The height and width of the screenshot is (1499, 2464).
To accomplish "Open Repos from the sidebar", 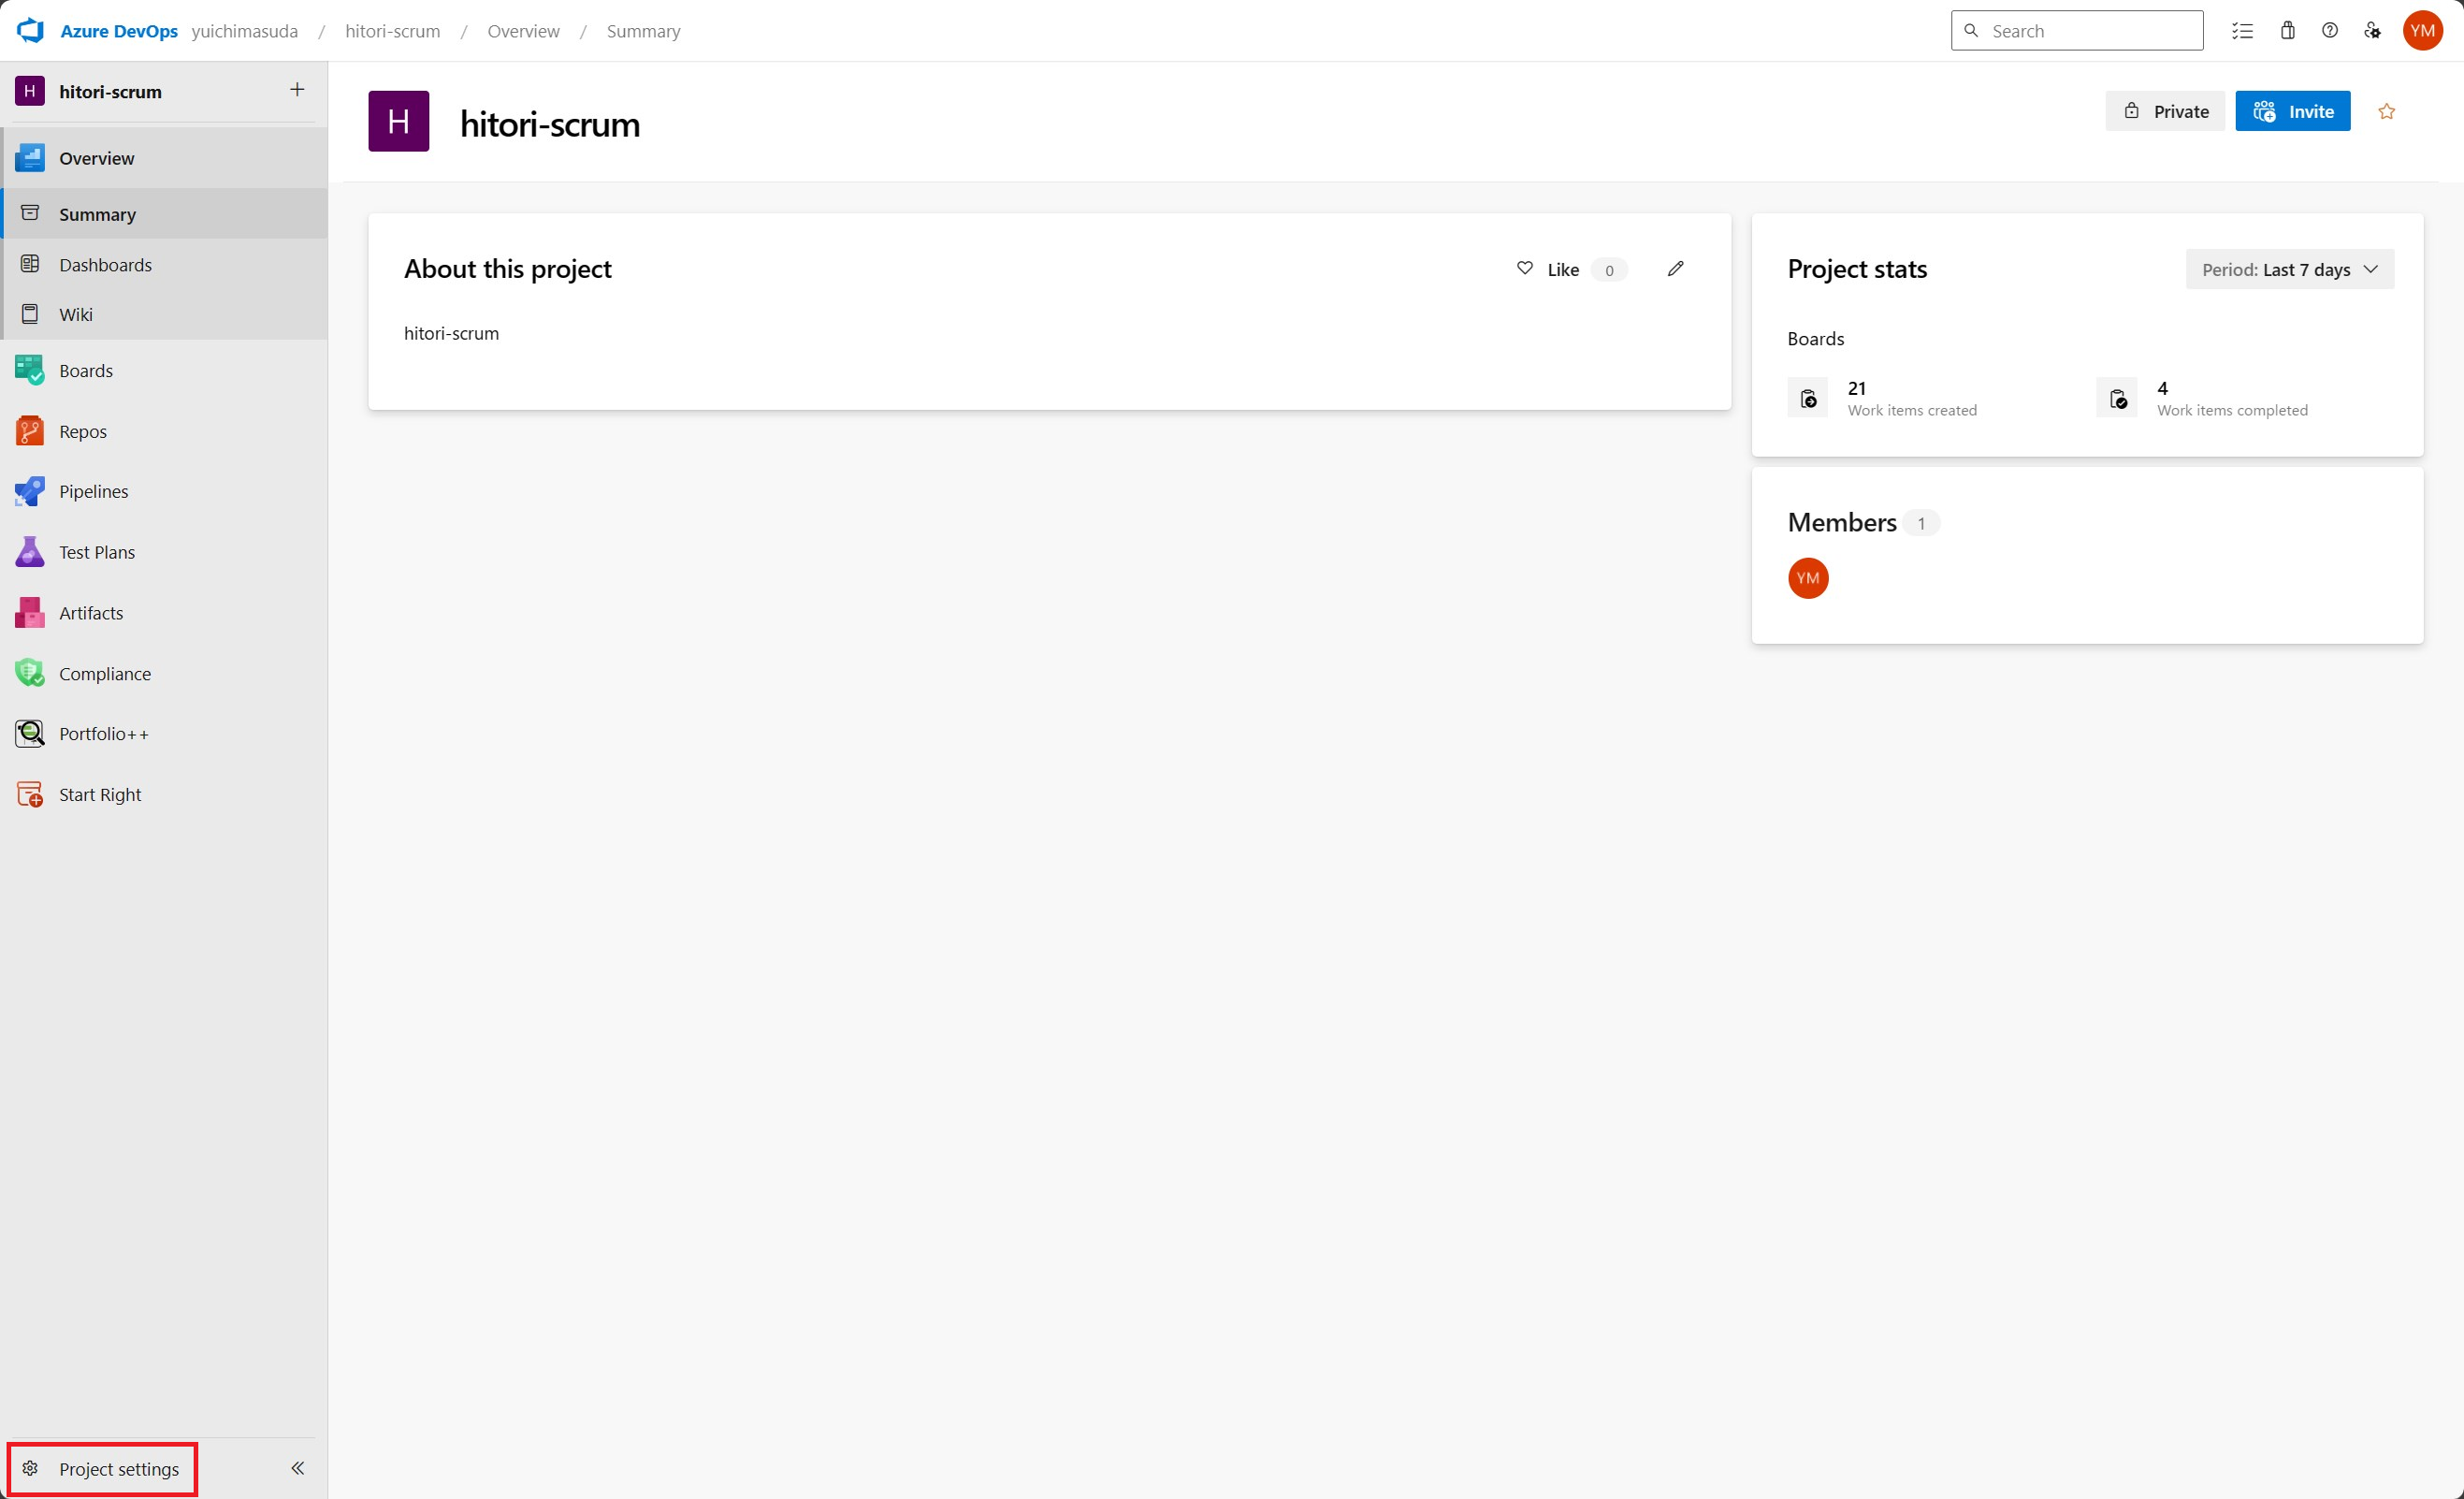I will click(x=82, y=431).
